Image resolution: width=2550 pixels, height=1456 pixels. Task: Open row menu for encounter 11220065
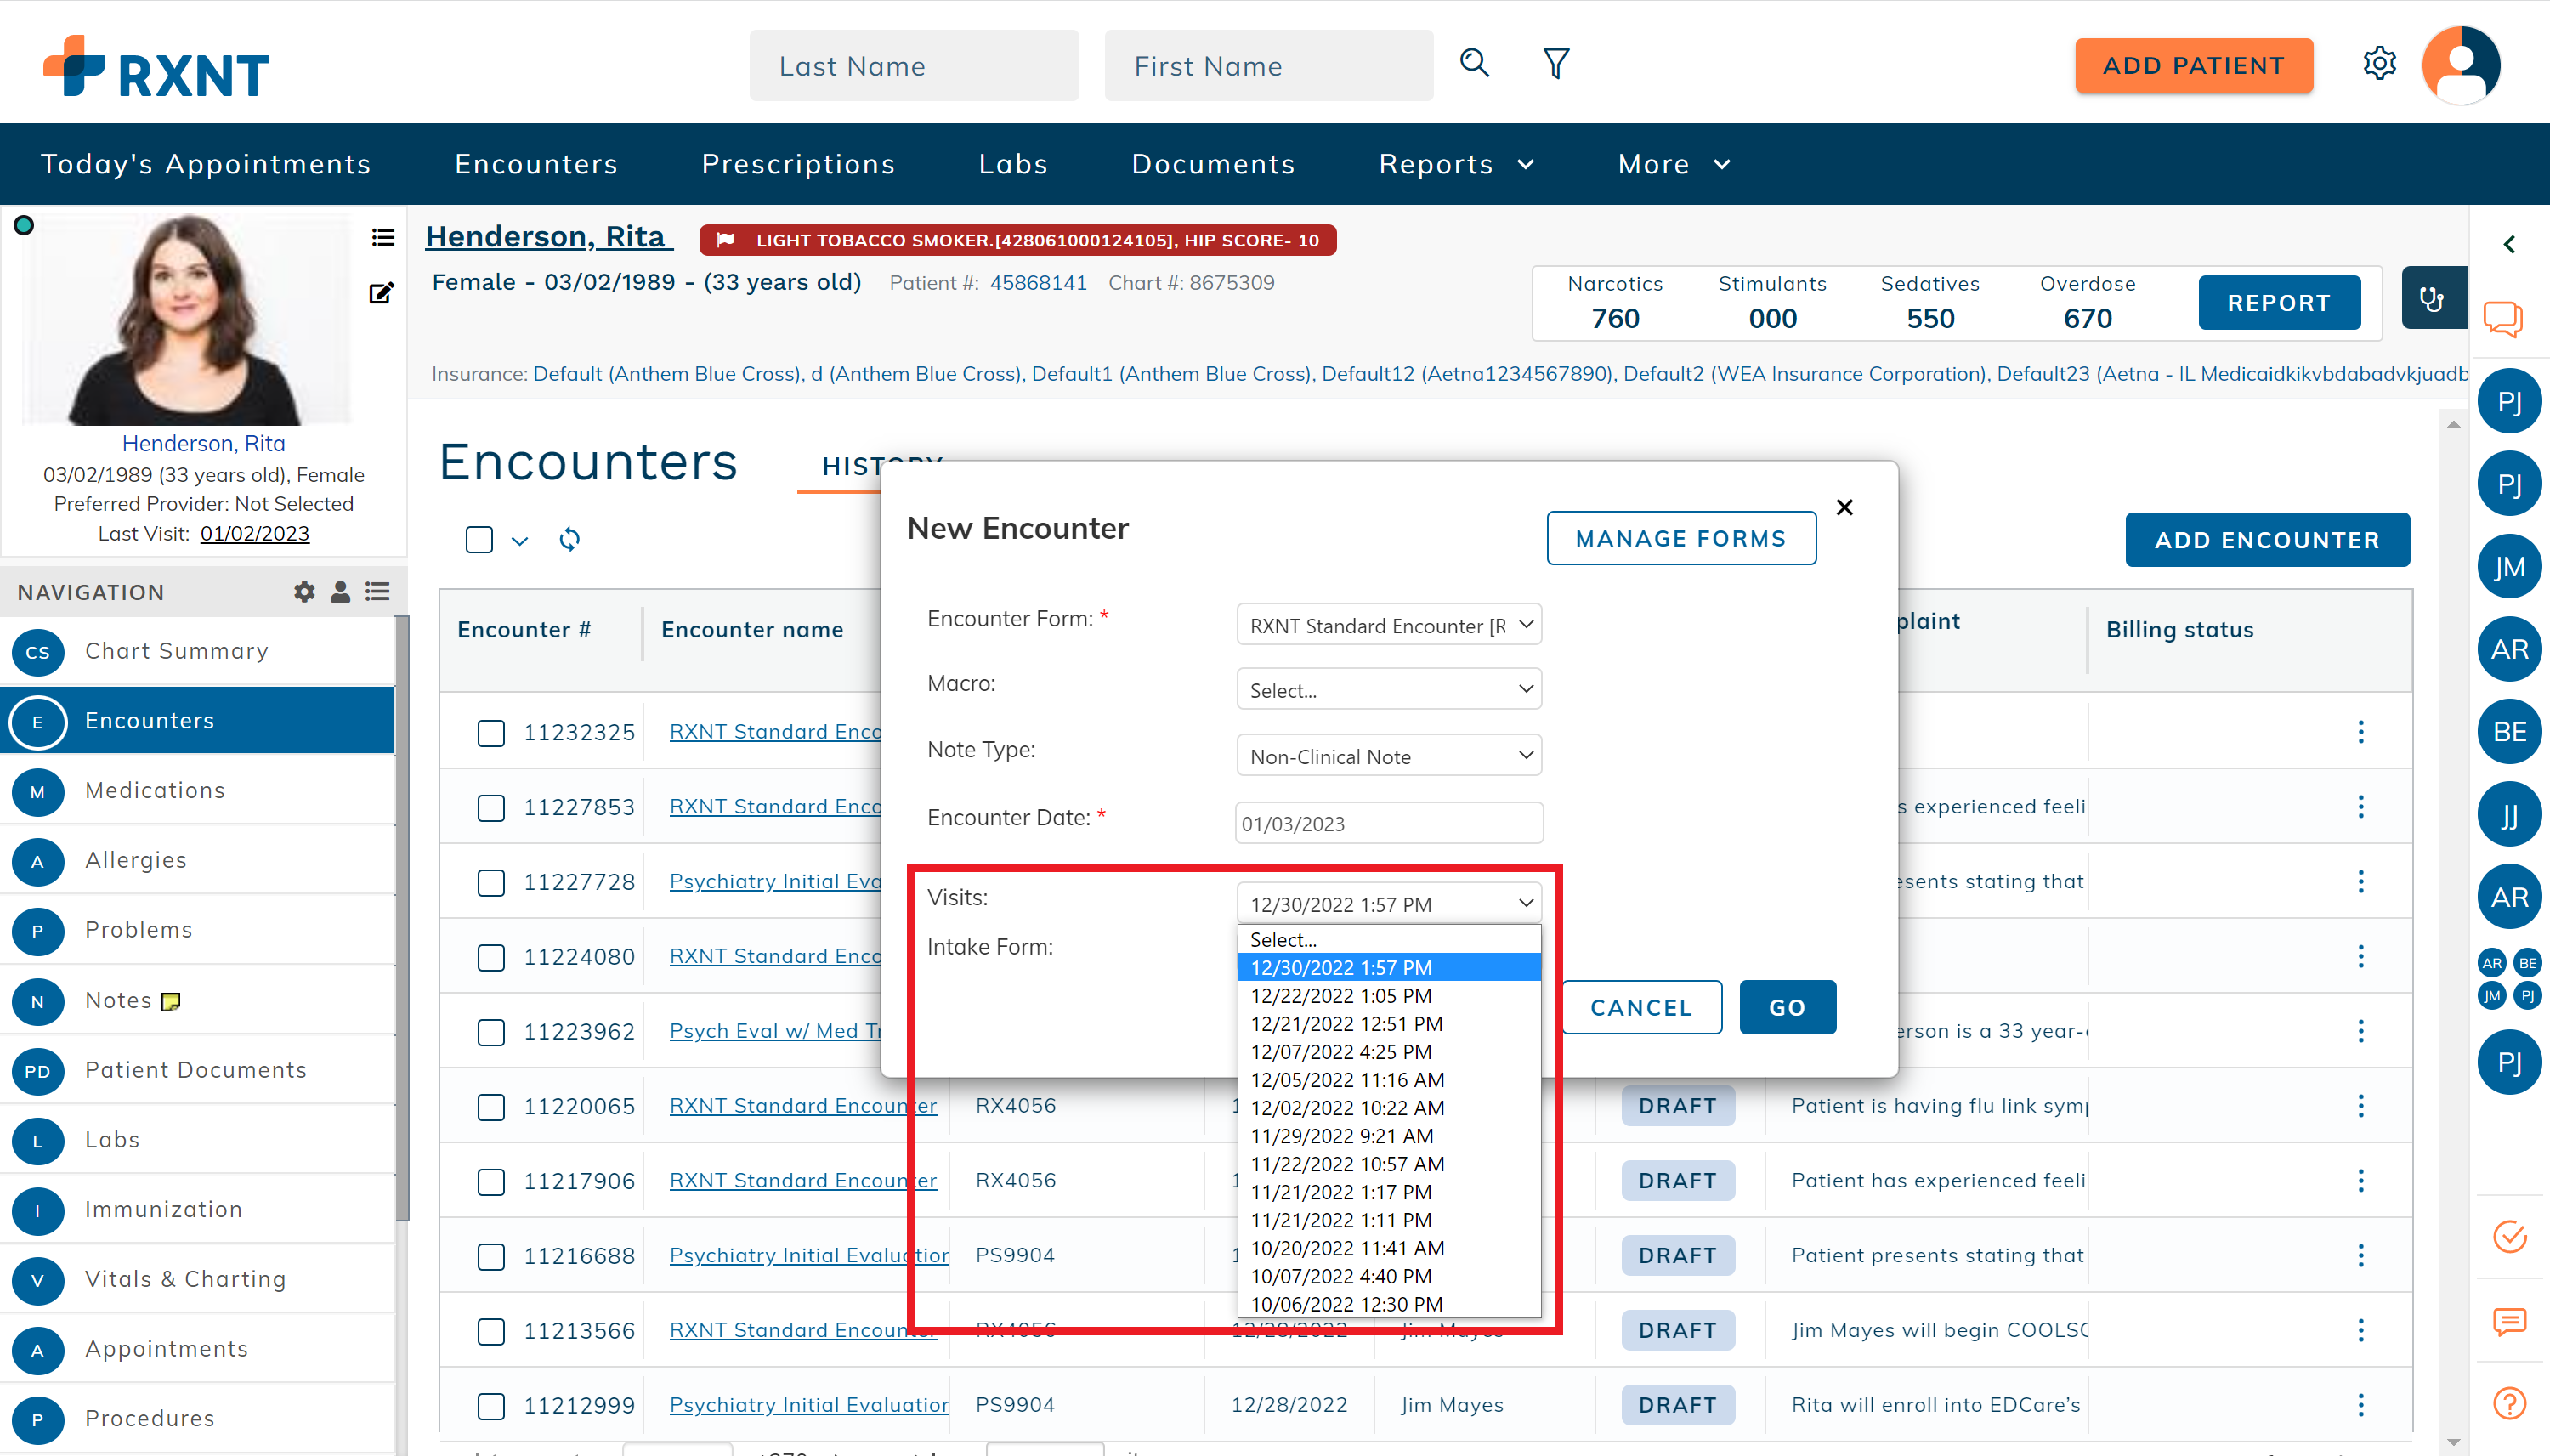pos(2361,1106)
